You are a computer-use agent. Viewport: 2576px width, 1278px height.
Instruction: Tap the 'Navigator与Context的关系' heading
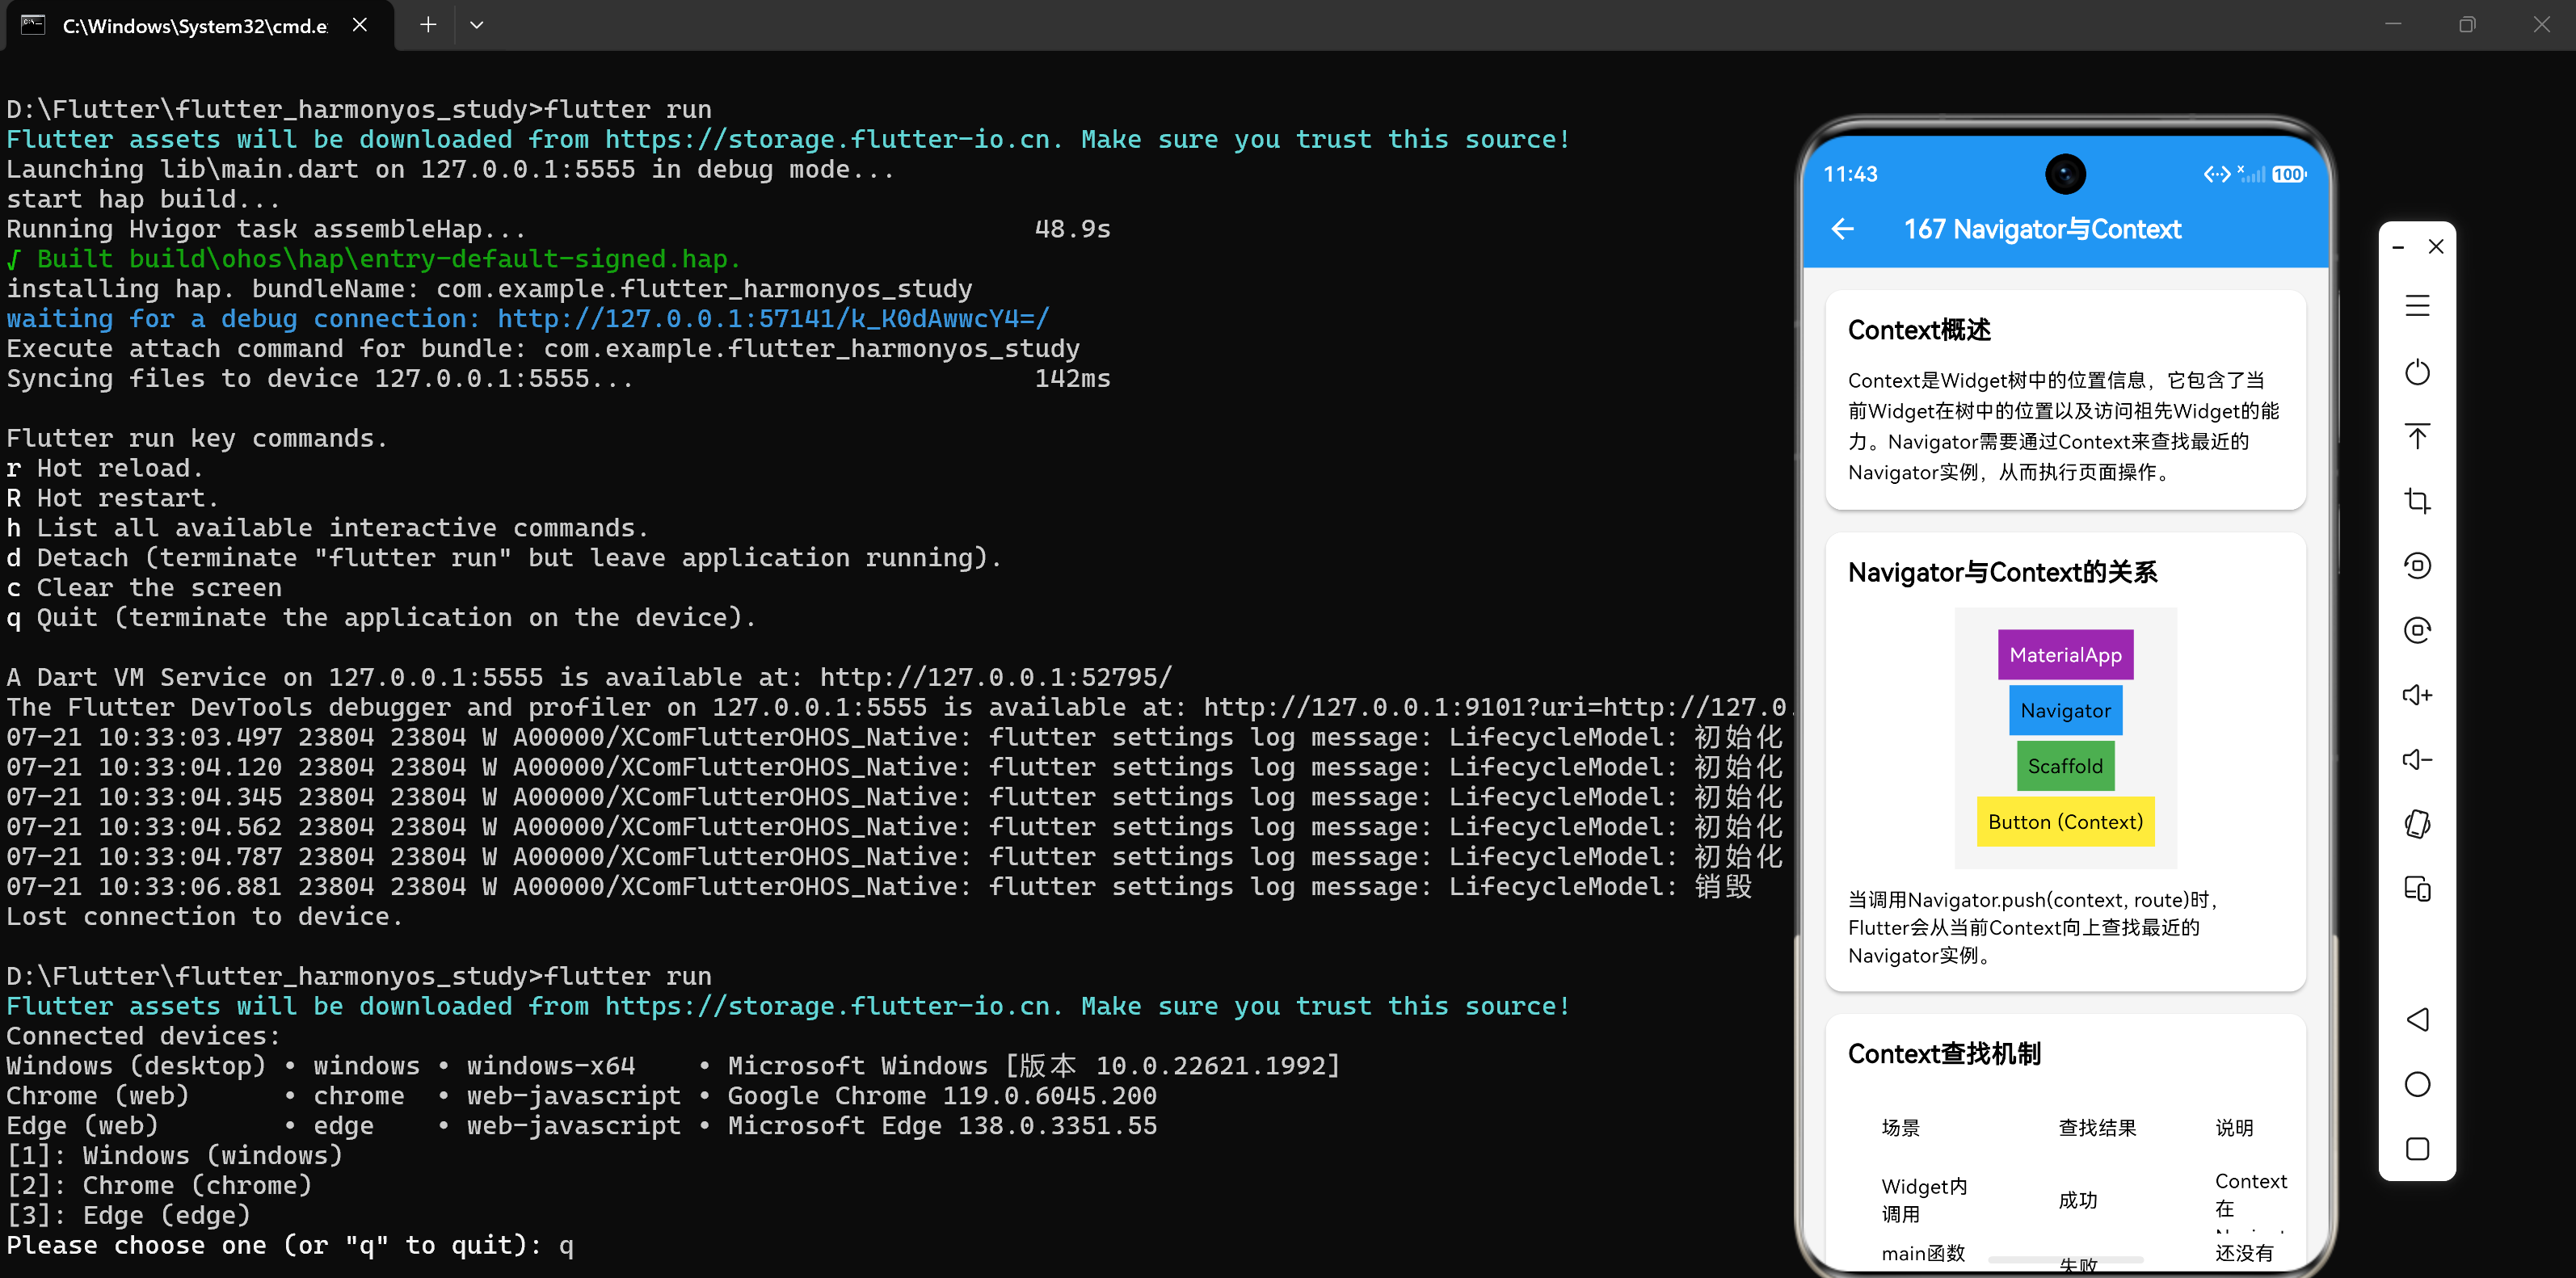[x=2002, y=572]
